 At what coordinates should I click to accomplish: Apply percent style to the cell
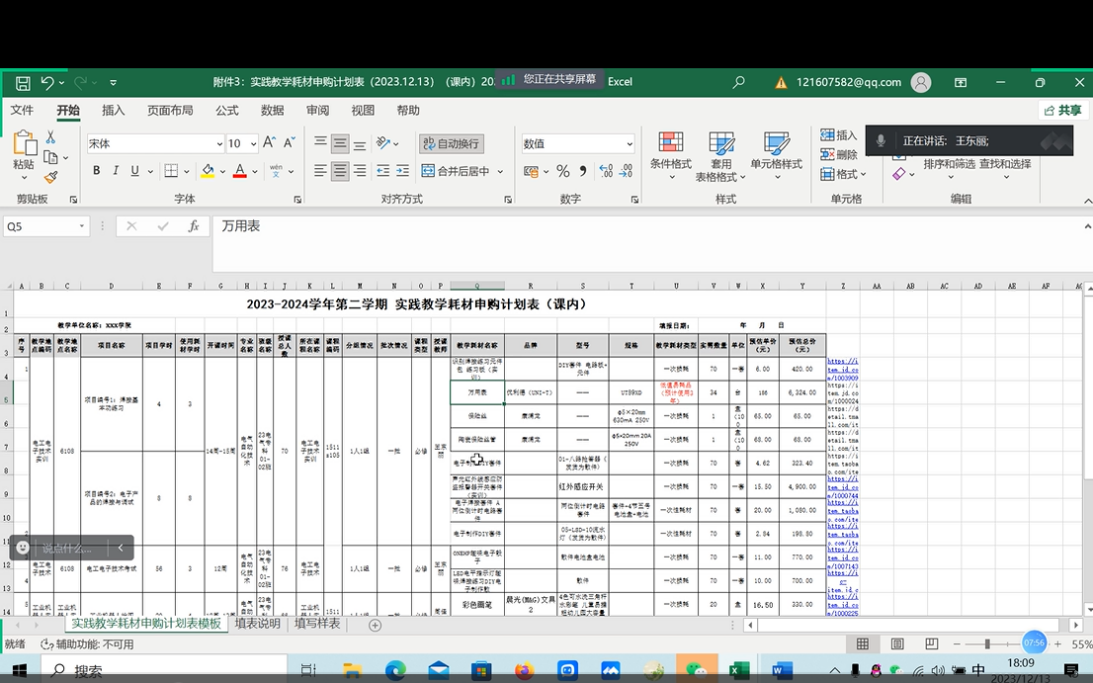pos(563,171)
